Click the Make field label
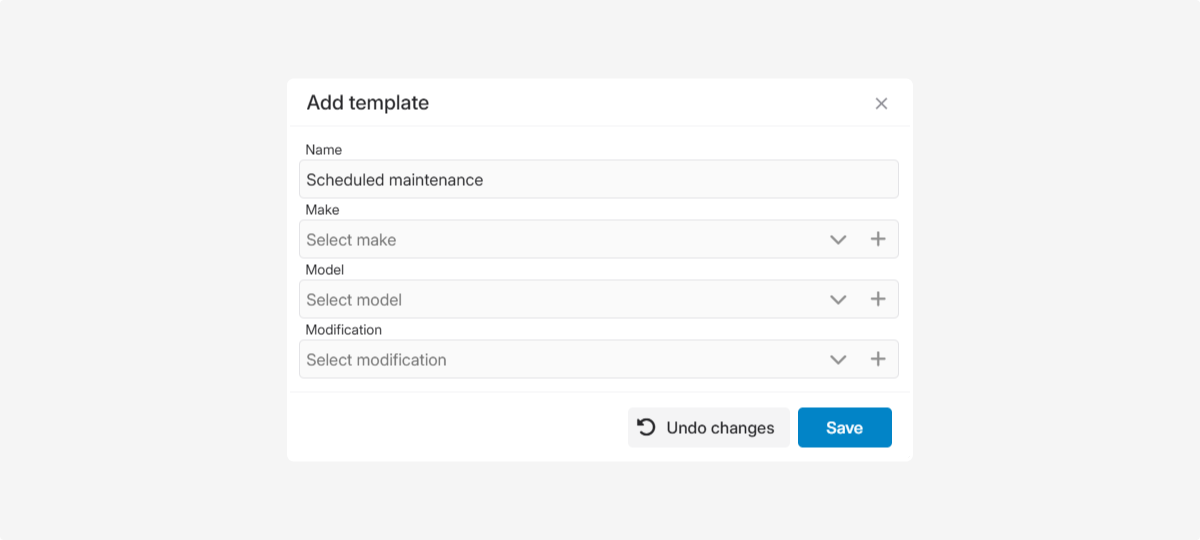The width and height of the screenshot is (1200, 540). 322,210
